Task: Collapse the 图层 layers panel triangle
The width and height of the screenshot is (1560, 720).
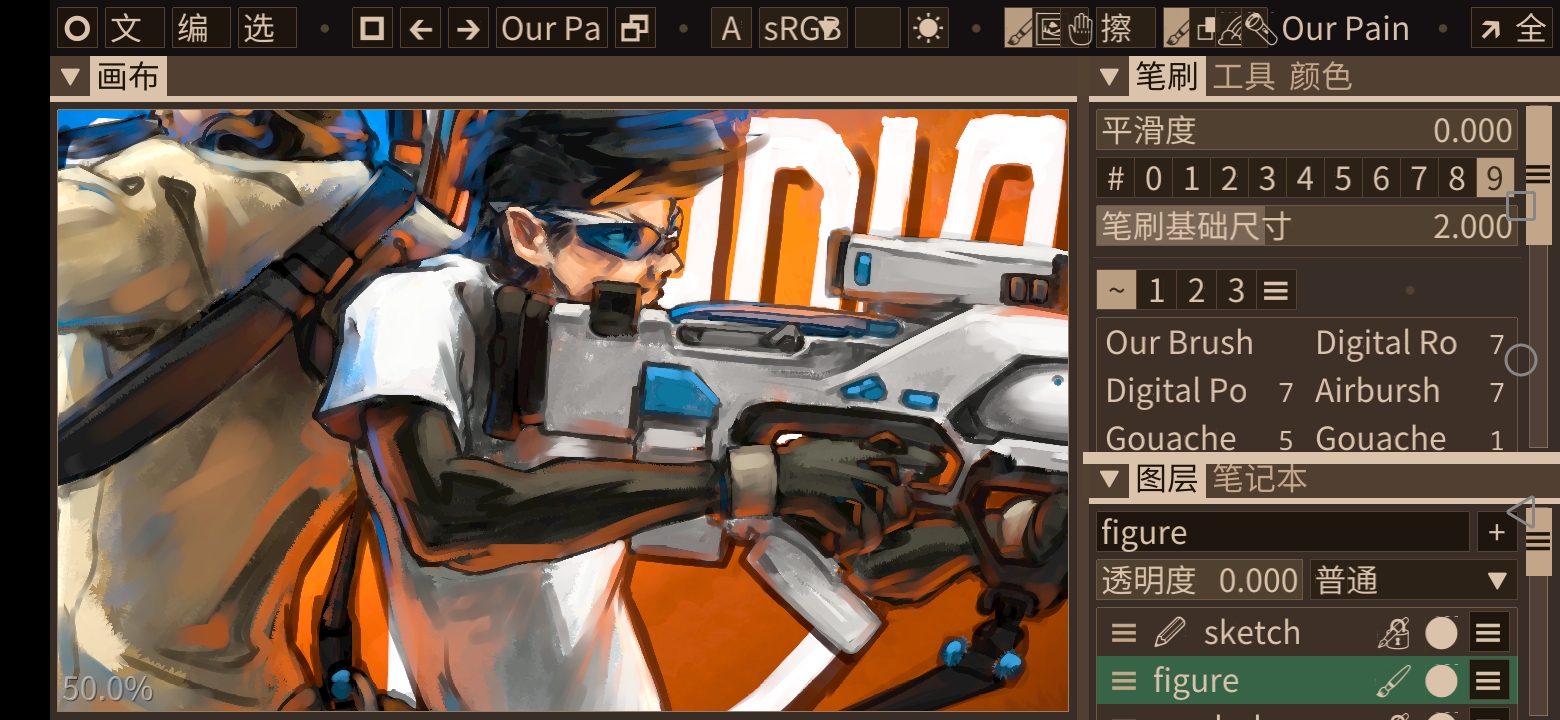Action: pos(1109,479)
